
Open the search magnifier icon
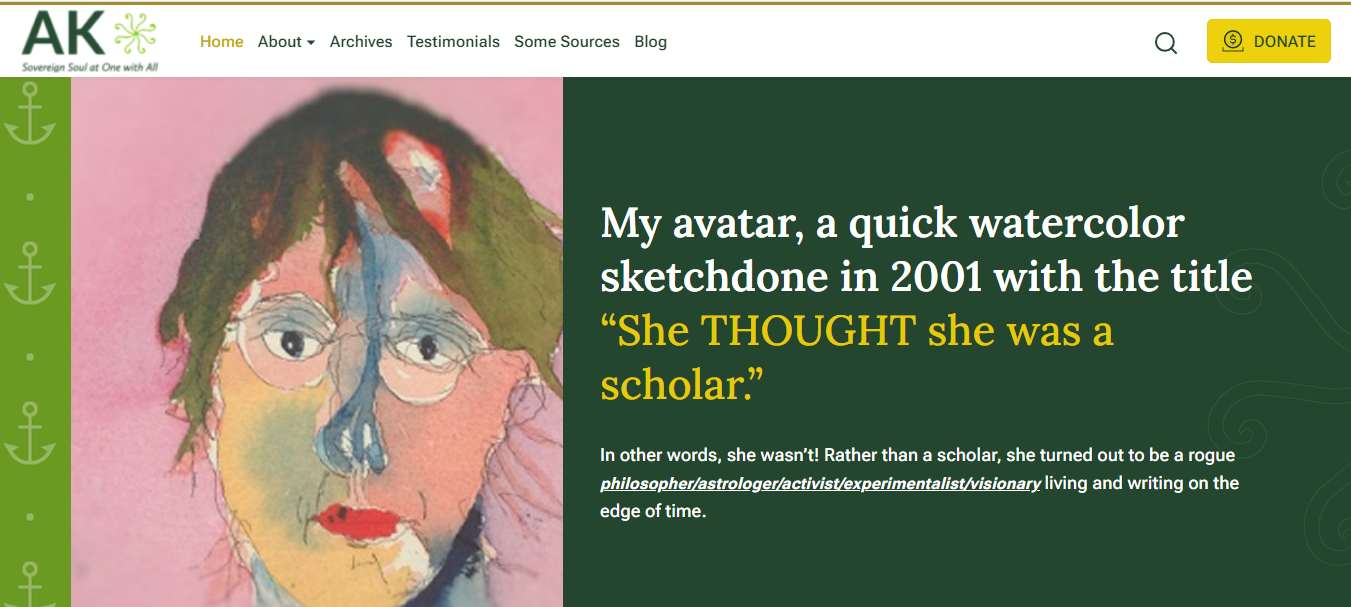1165,42
